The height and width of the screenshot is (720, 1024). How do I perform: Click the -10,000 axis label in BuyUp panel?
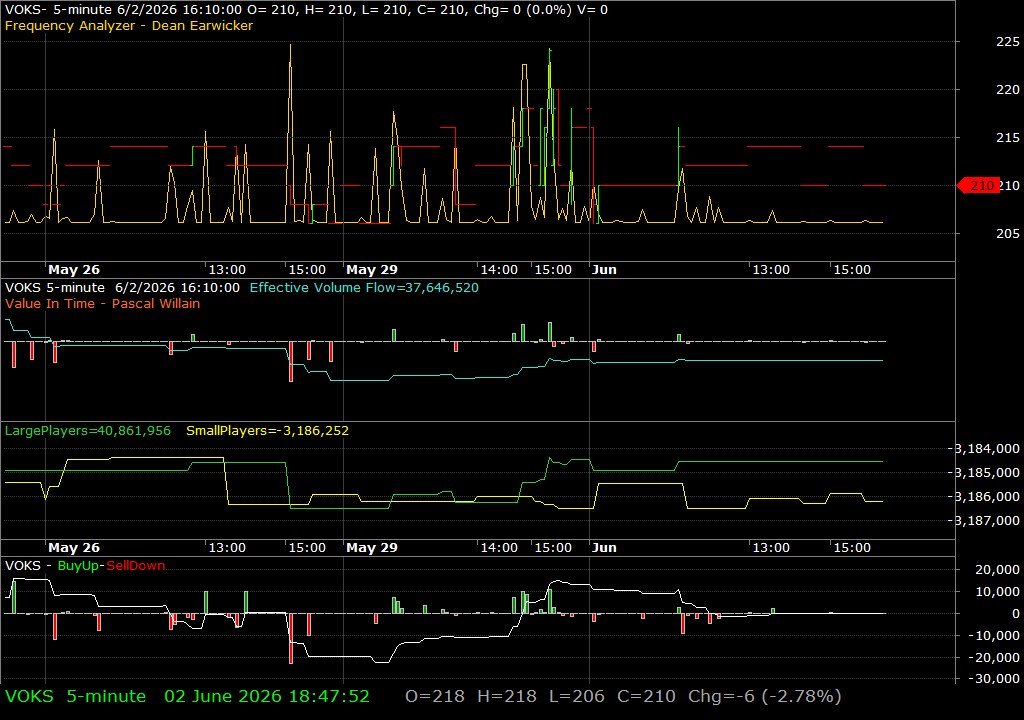995,635
